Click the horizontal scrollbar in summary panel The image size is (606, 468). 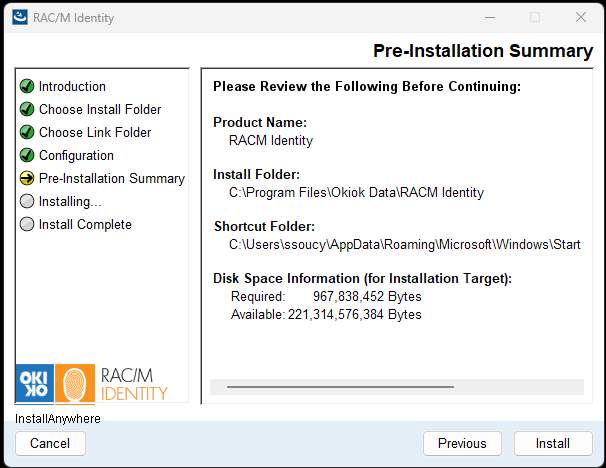pyautogui.click(x=340, y=386)
